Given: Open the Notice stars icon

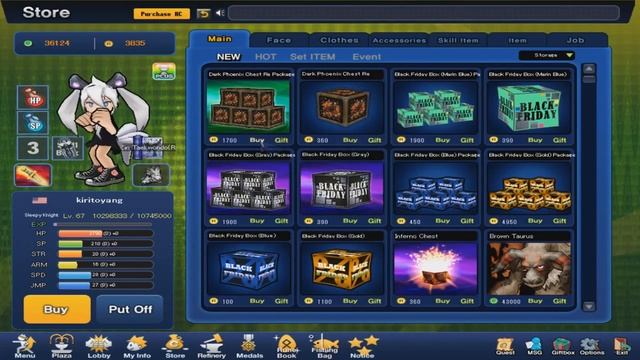Looking at the screenshot, I should click(362, 346).
